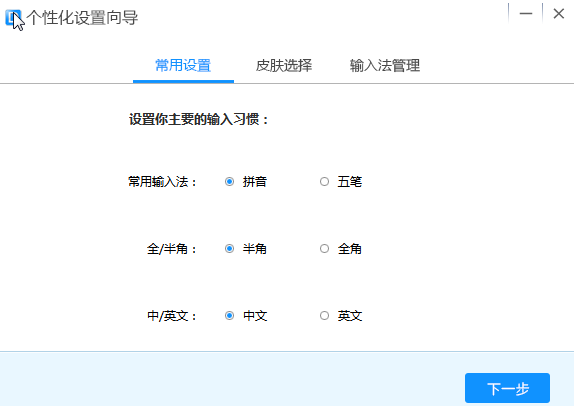574x406 pixels.
Task: Click the app logo icon in title bar
Action: tap(13, 18)
